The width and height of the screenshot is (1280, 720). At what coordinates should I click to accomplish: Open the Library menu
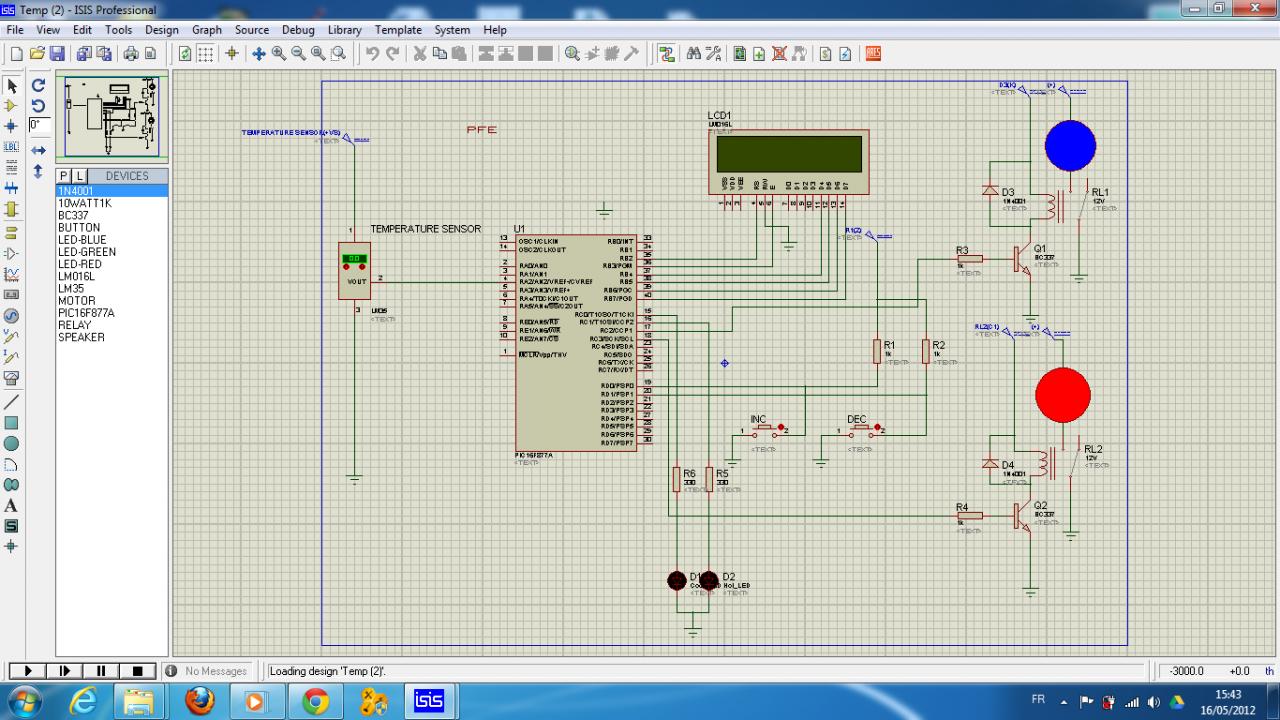[x=344, y=30]
